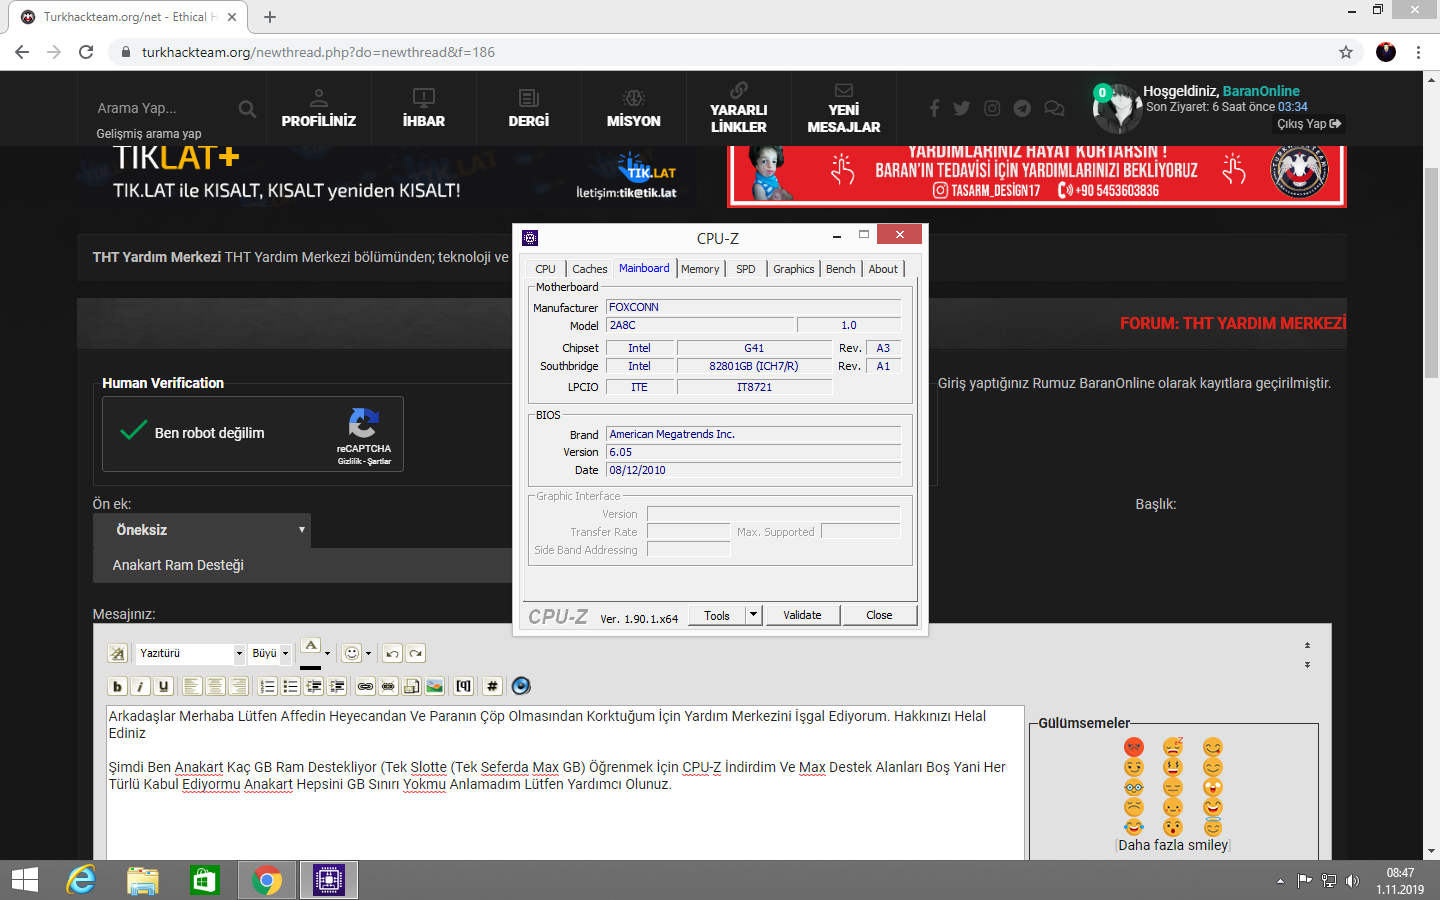Image resolution: width=1440 pixels, height=900 pixels.
Task: Insert an ordered numbered list
Action: [267, 686]
